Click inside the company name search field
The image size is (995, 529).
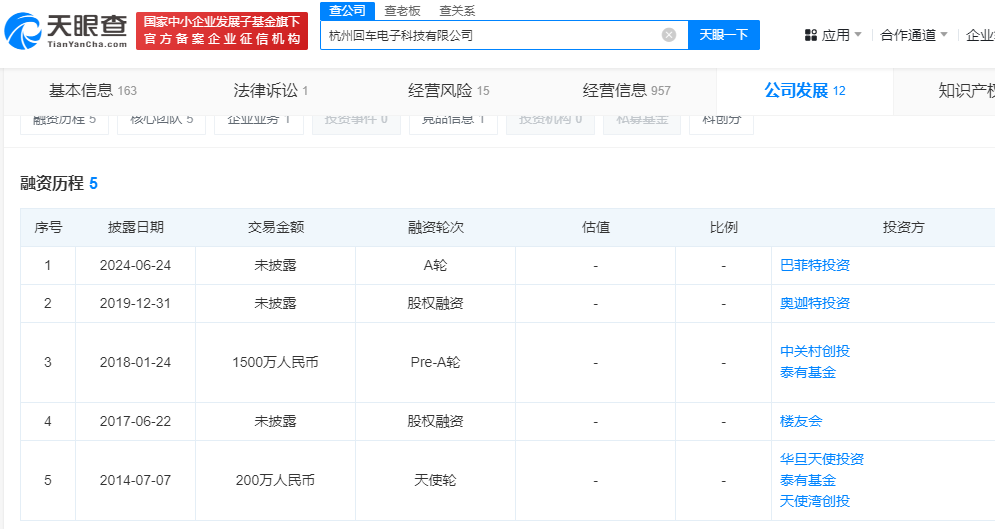pos(490,35)
